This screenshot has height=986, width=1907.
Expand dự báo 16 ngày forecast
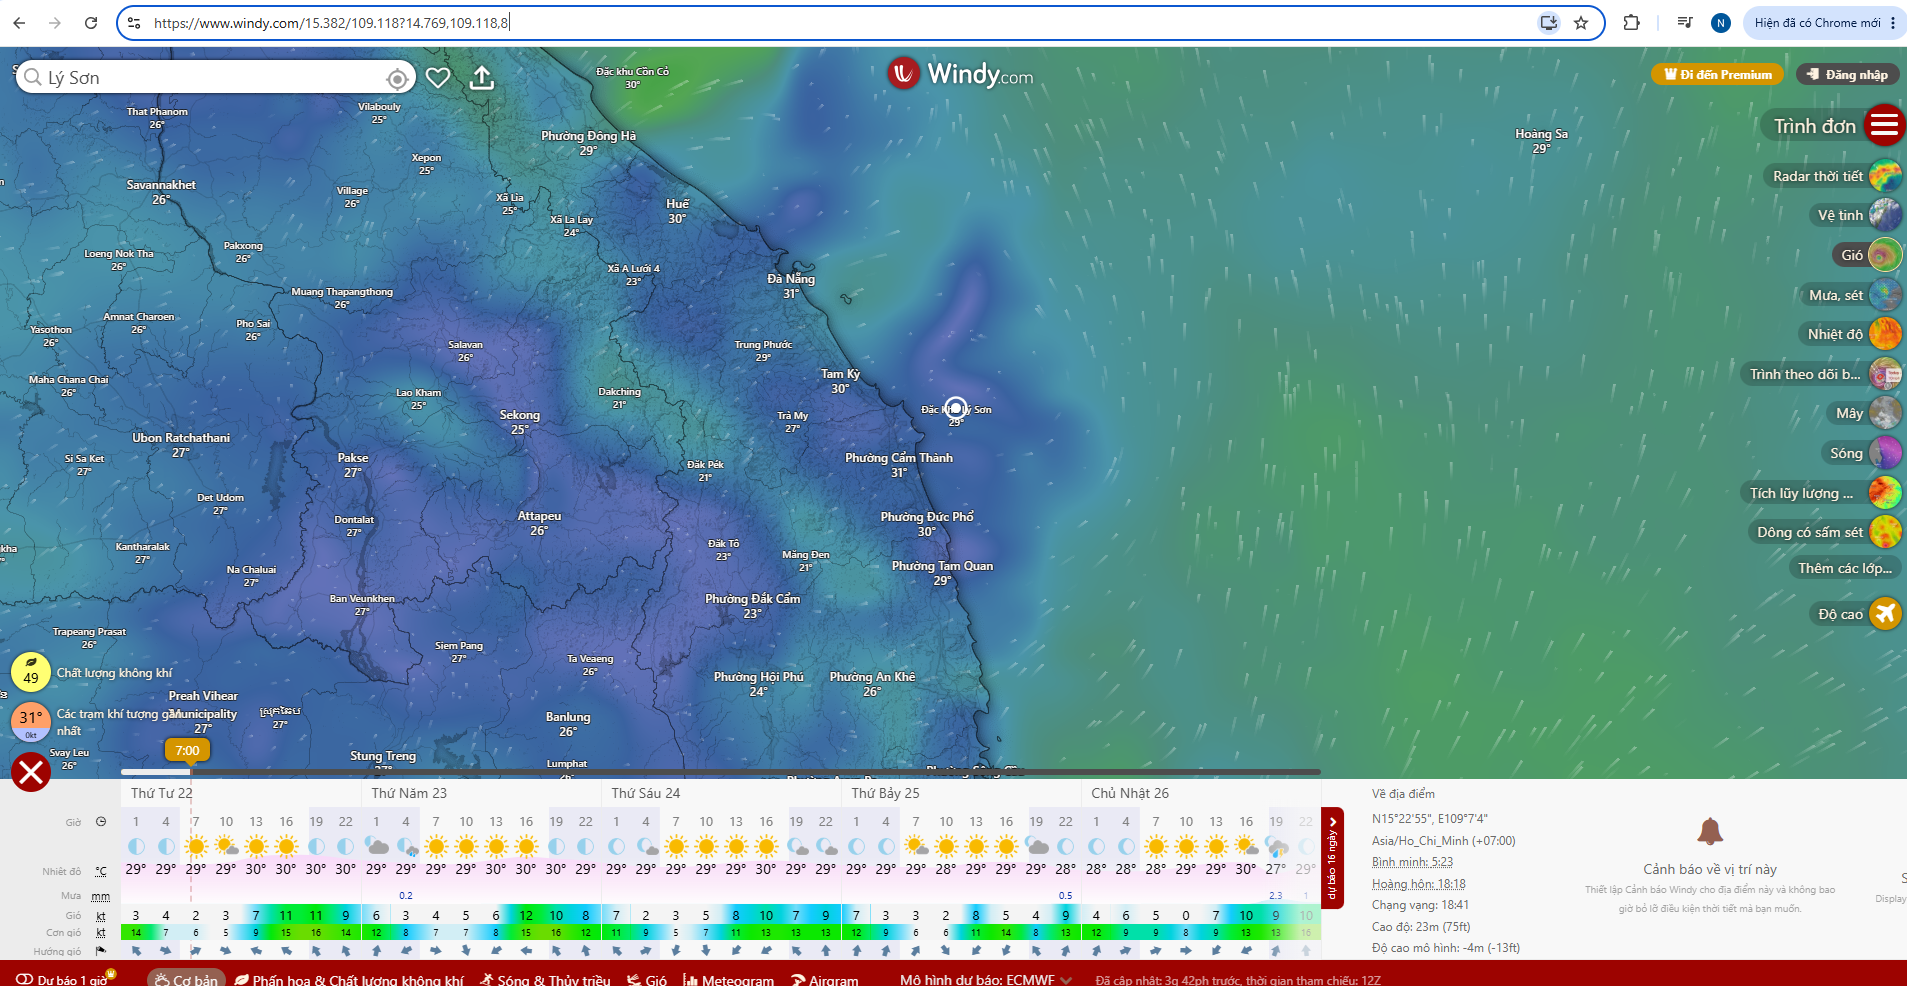pos(1332,858)
